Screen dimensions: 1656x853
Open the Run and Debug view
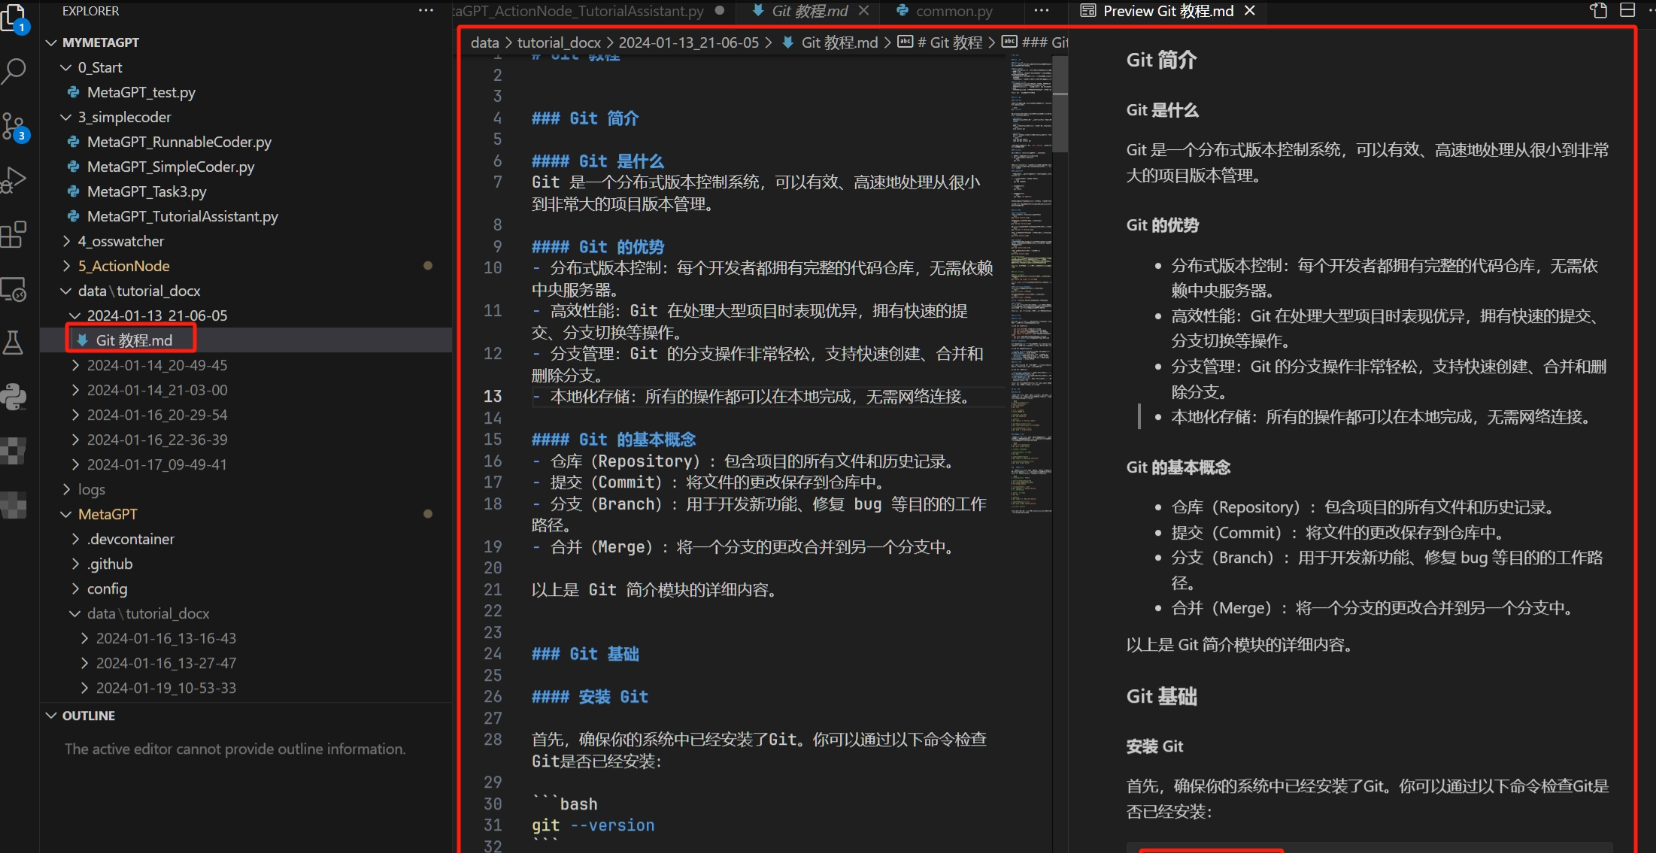(13, 181)
